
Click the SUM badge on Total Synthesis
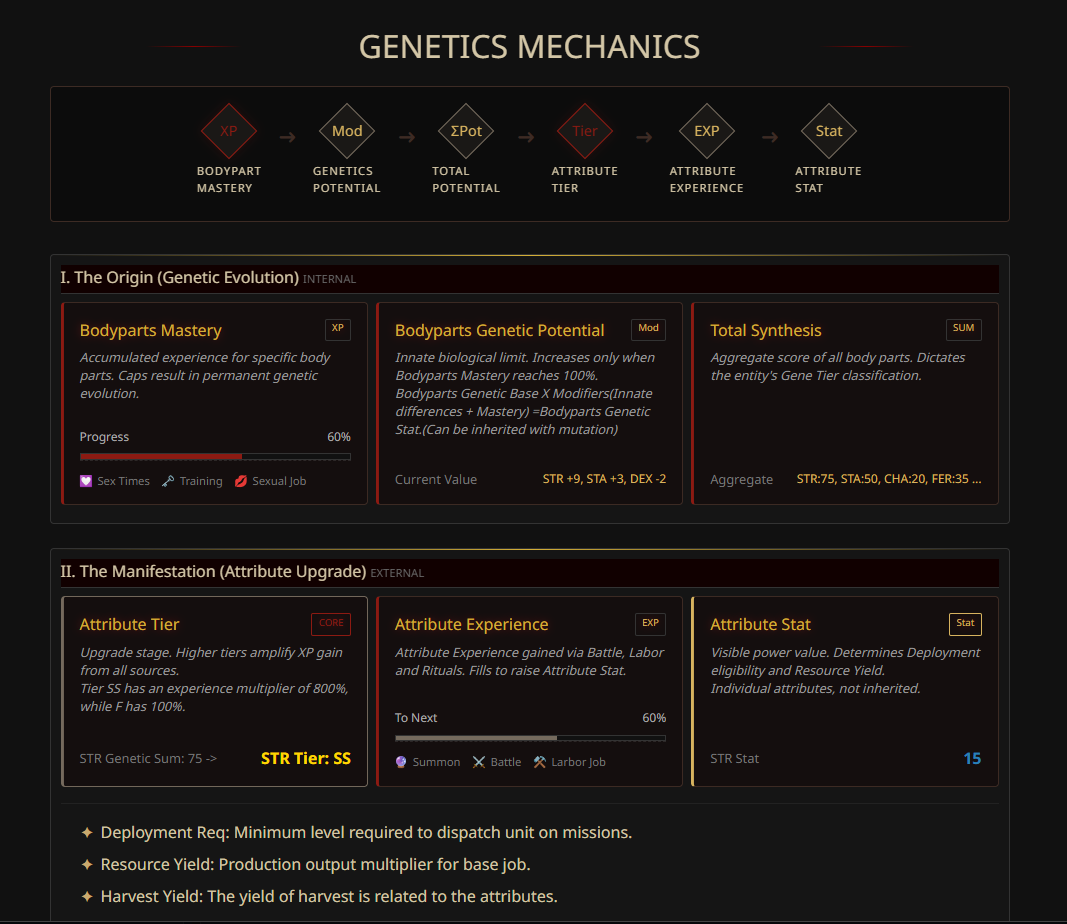pos(964,328)
